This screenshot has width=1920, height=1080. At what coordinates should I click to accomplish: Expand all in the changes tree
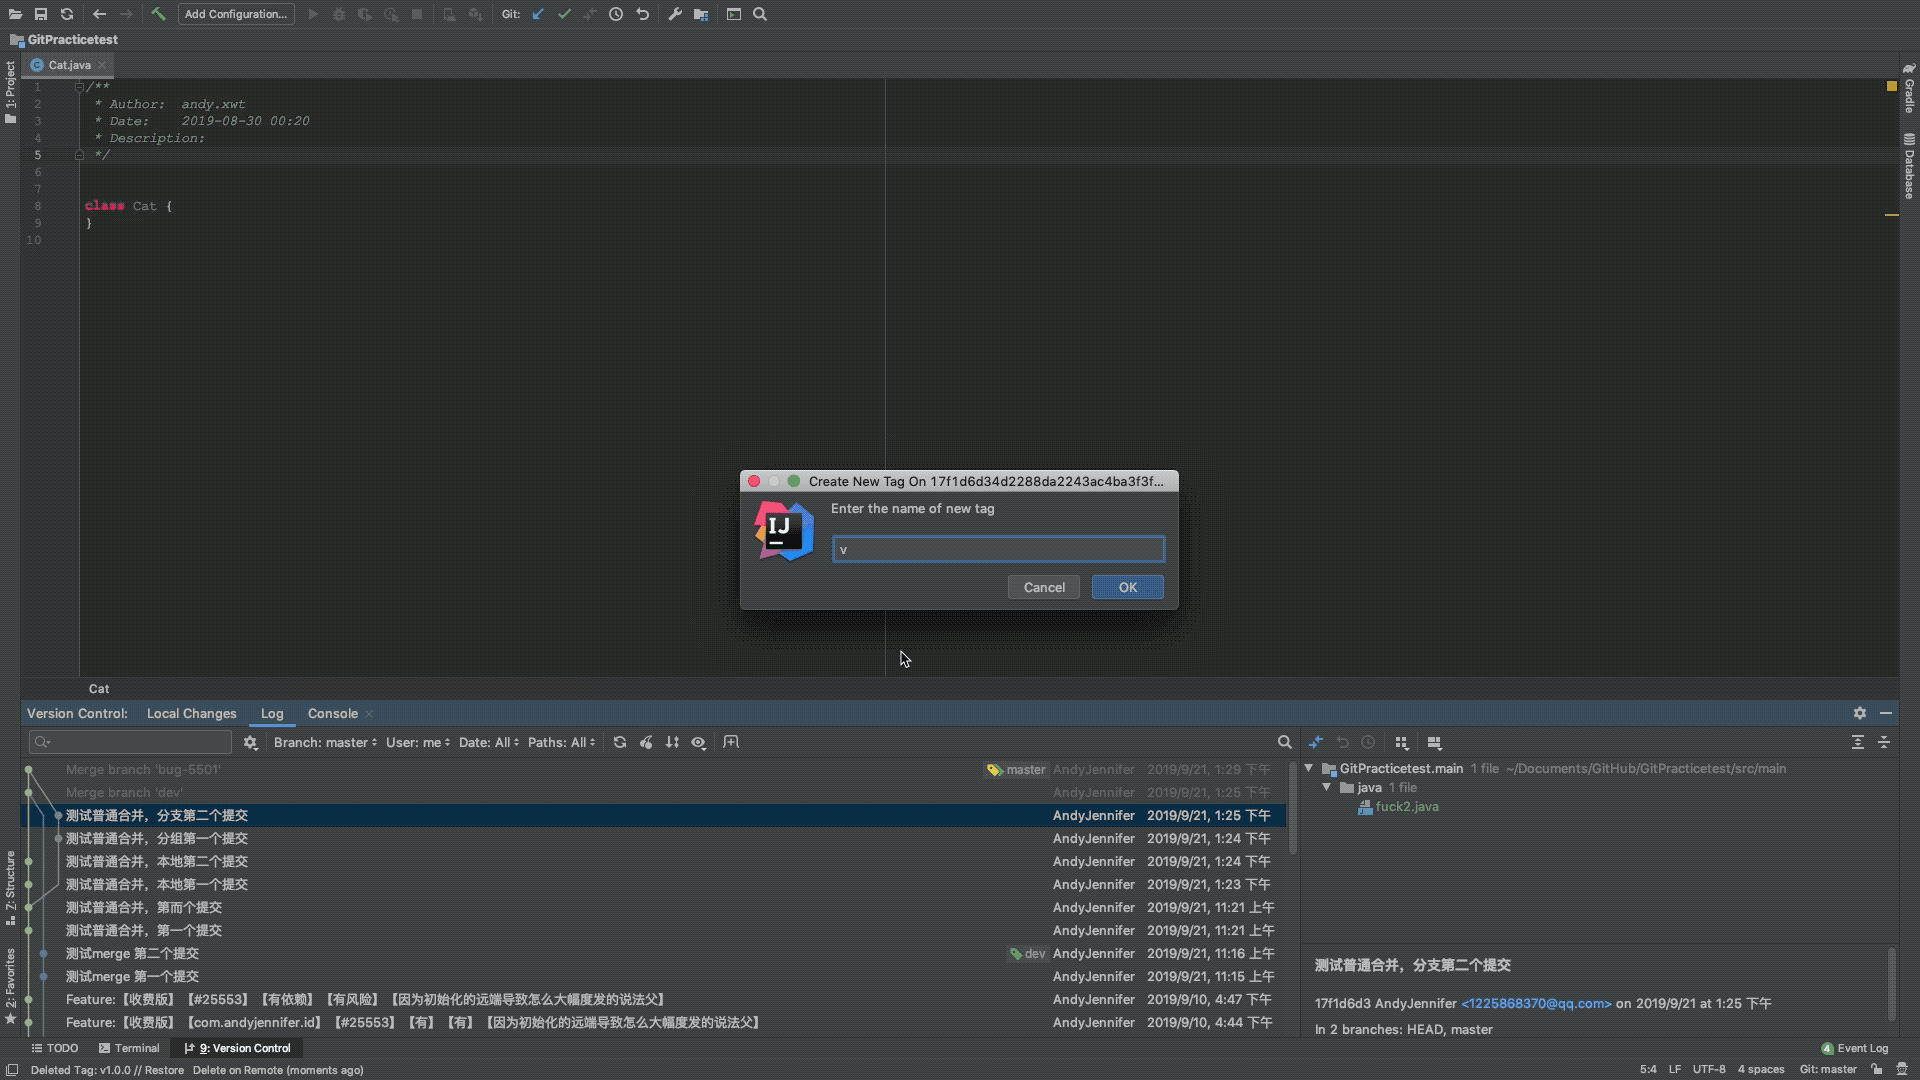pos(1857,742)
